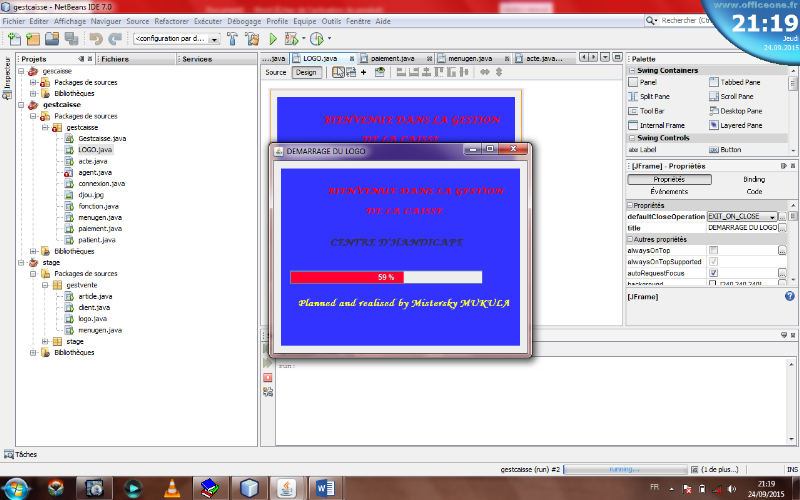The width and height of the screenshot is (800, 500).
Task: Toggle the background property checkbox
Action: (x=713, y=283)
